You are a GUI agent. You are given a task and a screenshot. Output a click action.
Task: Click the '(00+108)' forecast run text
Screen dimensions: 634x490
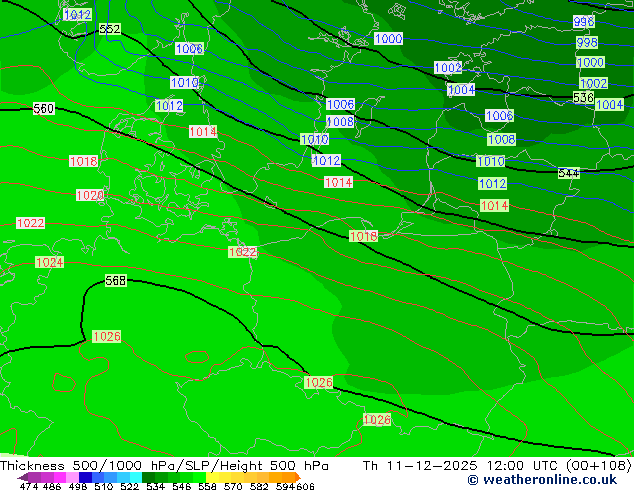598,466
